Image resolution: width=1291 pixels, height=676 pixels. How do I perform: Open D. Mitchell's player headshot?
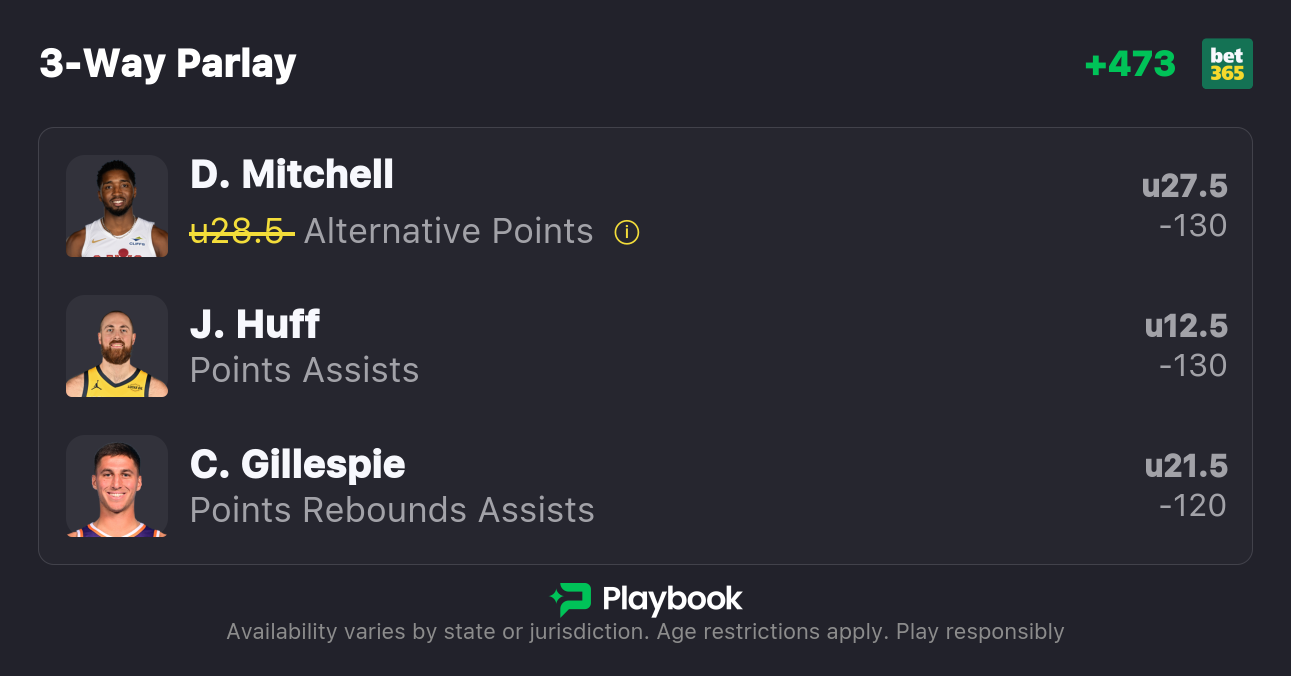coord(117,206)
